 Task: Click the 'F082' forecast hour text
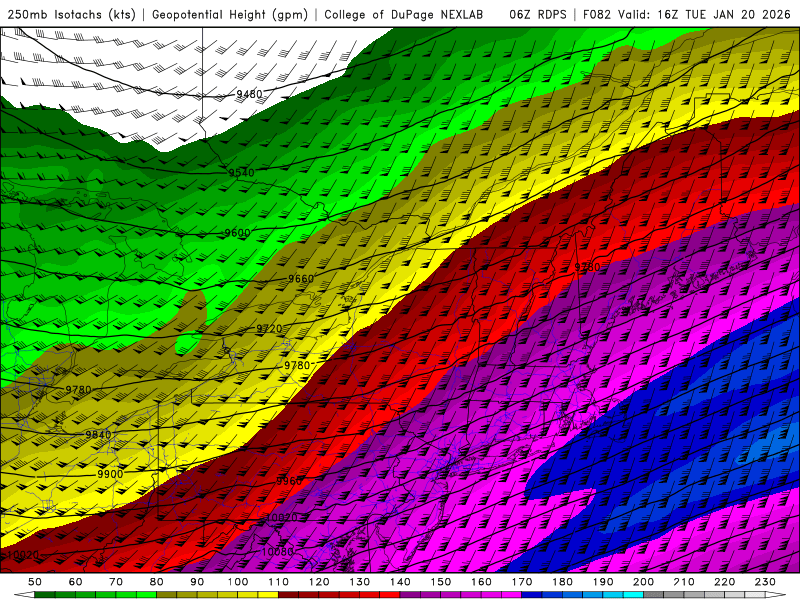(596, 14)
